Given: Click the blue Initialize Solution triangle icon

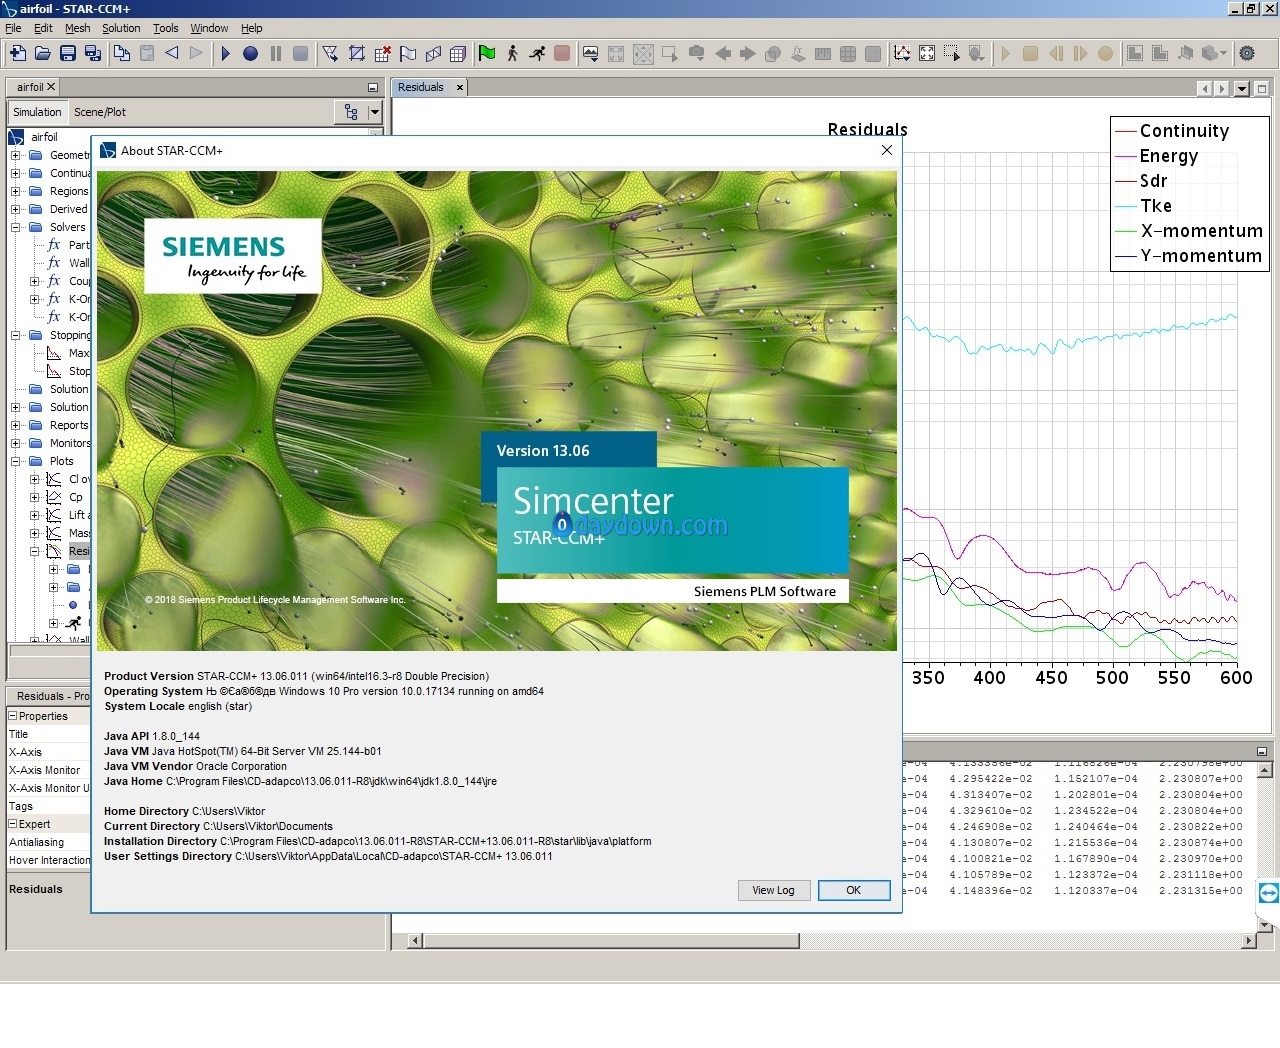Looking at the screenshot, I should (226, 53).
